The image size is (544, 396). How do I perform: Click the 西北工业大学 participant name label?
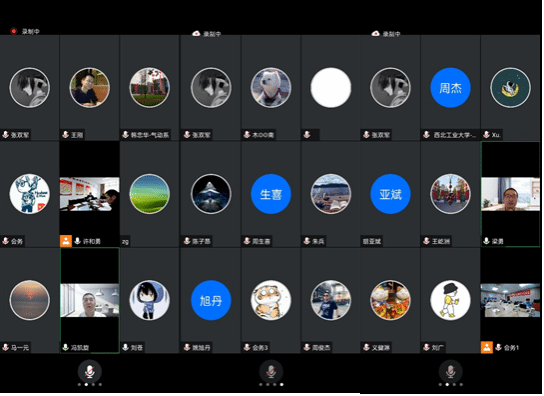(454, 135)
